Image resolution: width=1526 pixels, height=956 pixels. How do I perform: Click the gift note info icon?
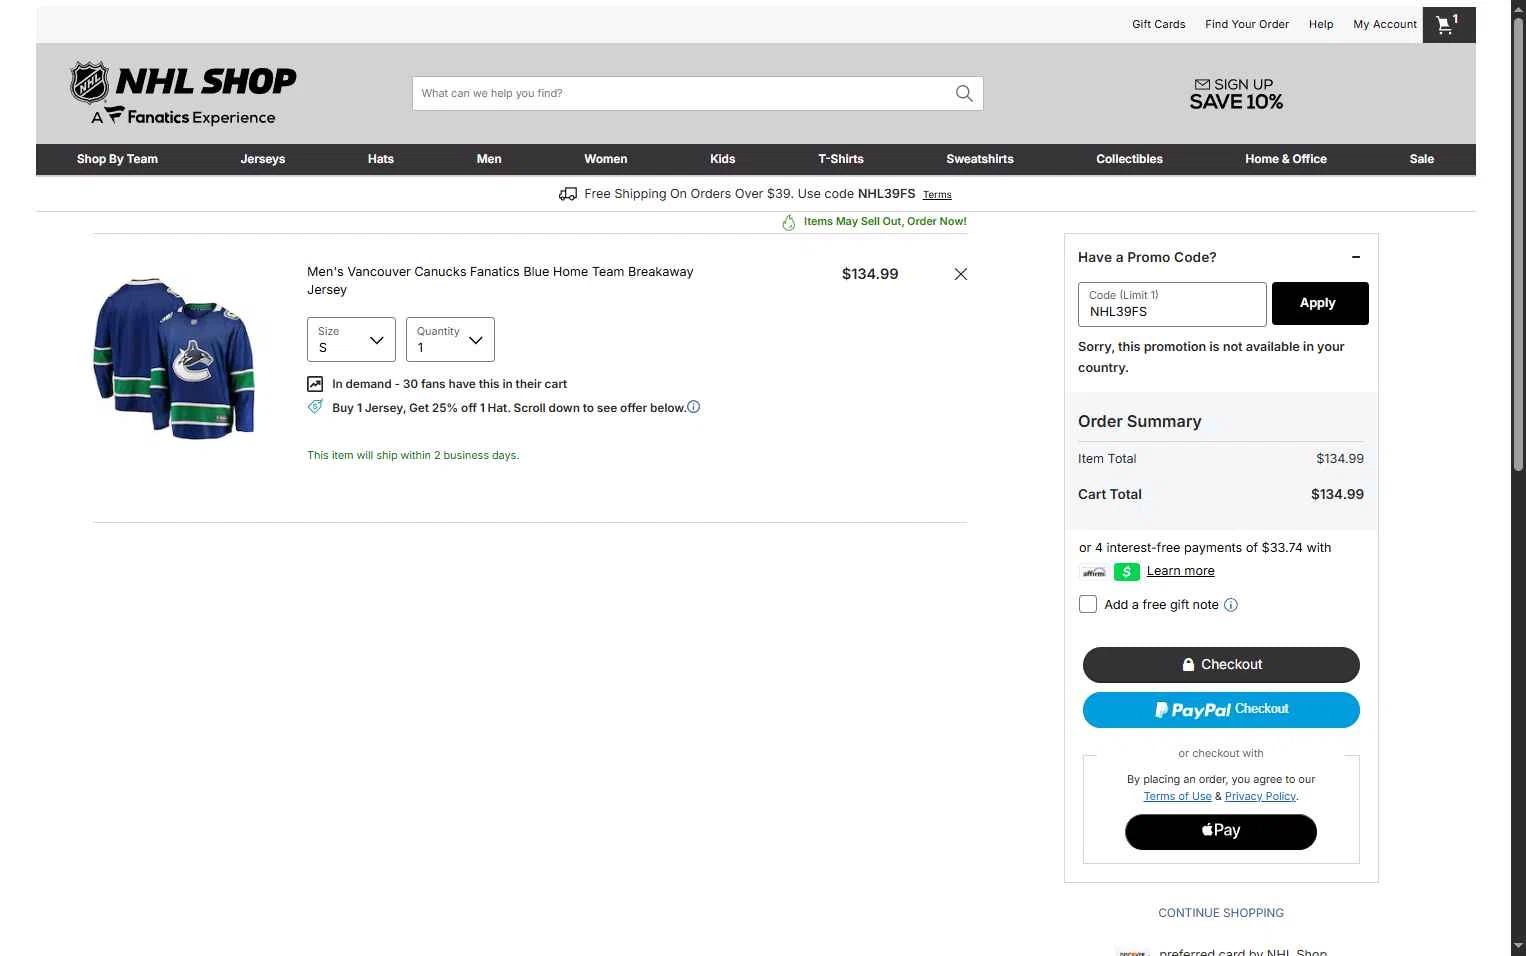click(1231, 605)
